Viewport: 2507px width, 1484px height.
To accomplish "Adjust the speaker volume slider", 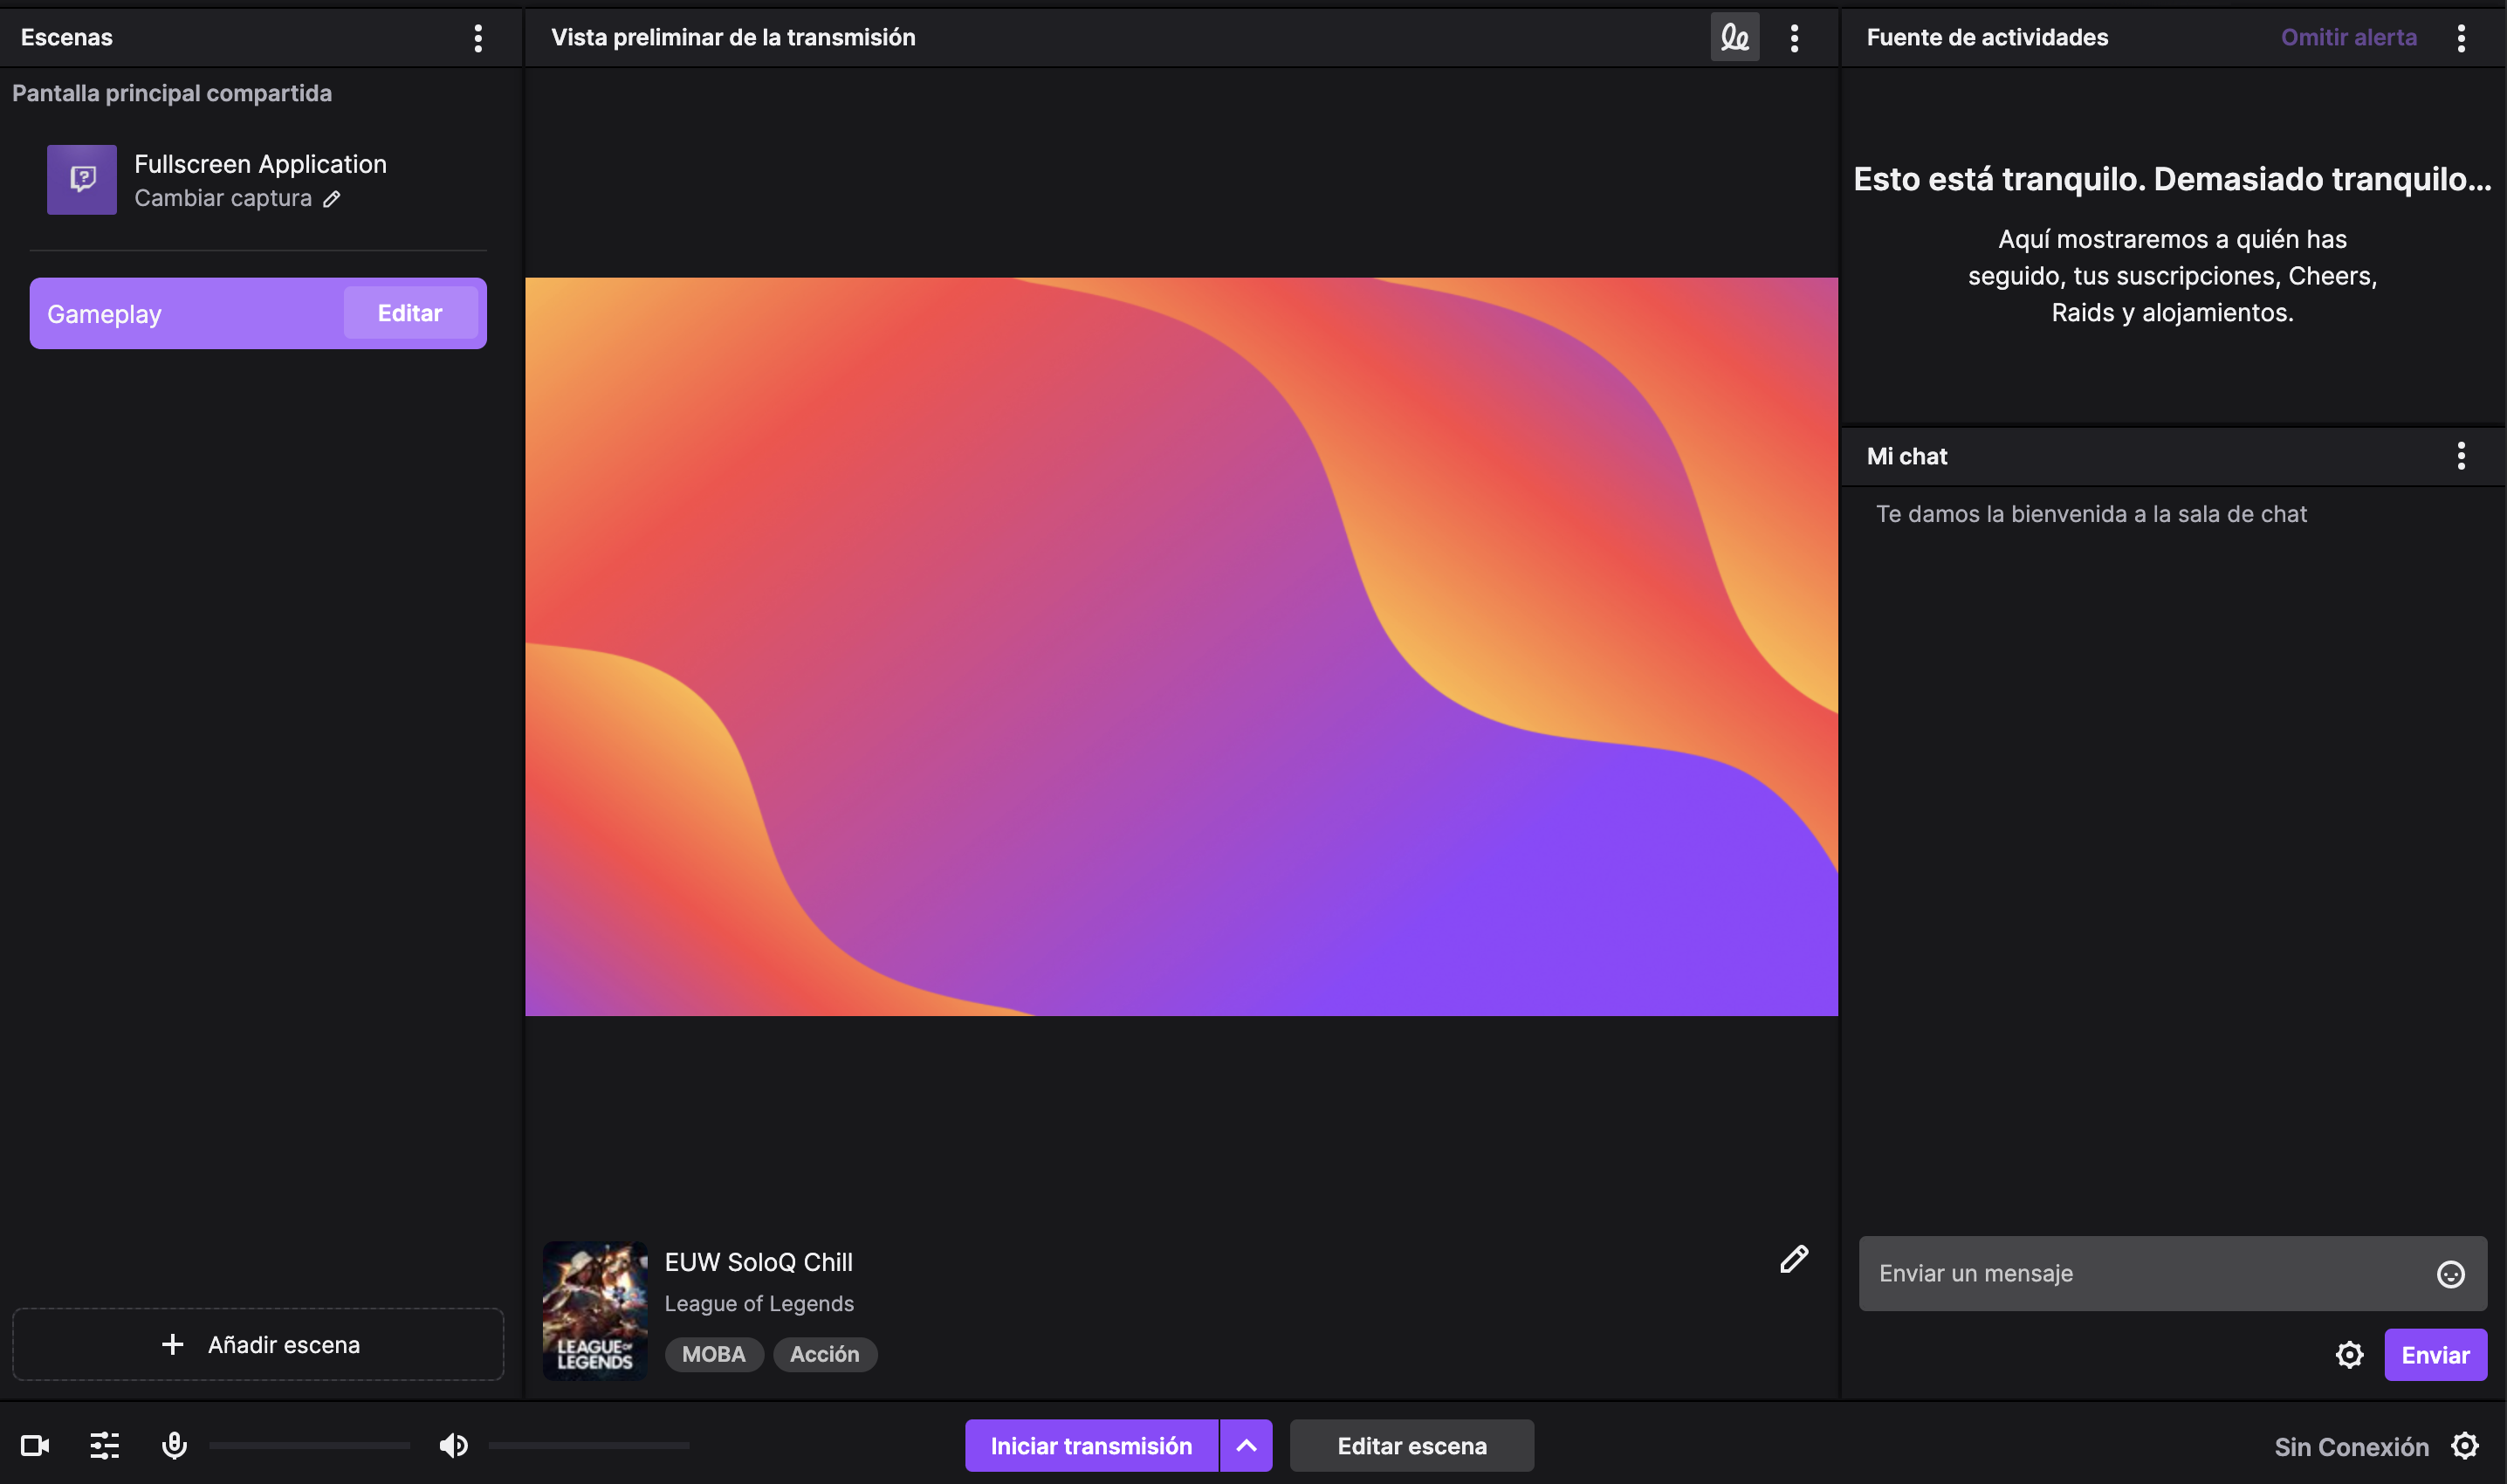I will click(x=588, y=1446).
